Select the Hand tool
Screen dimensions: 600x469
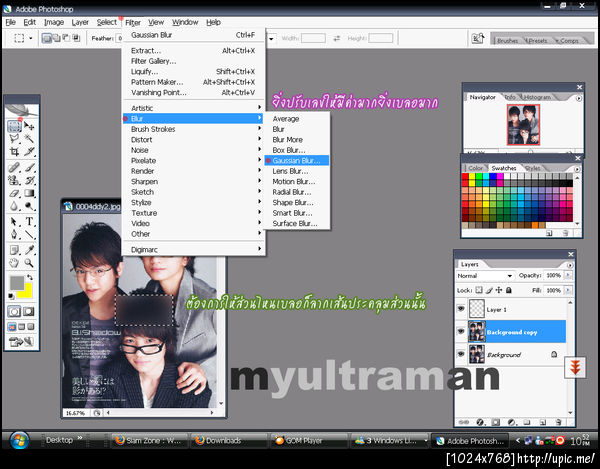[x=15, y=263]
